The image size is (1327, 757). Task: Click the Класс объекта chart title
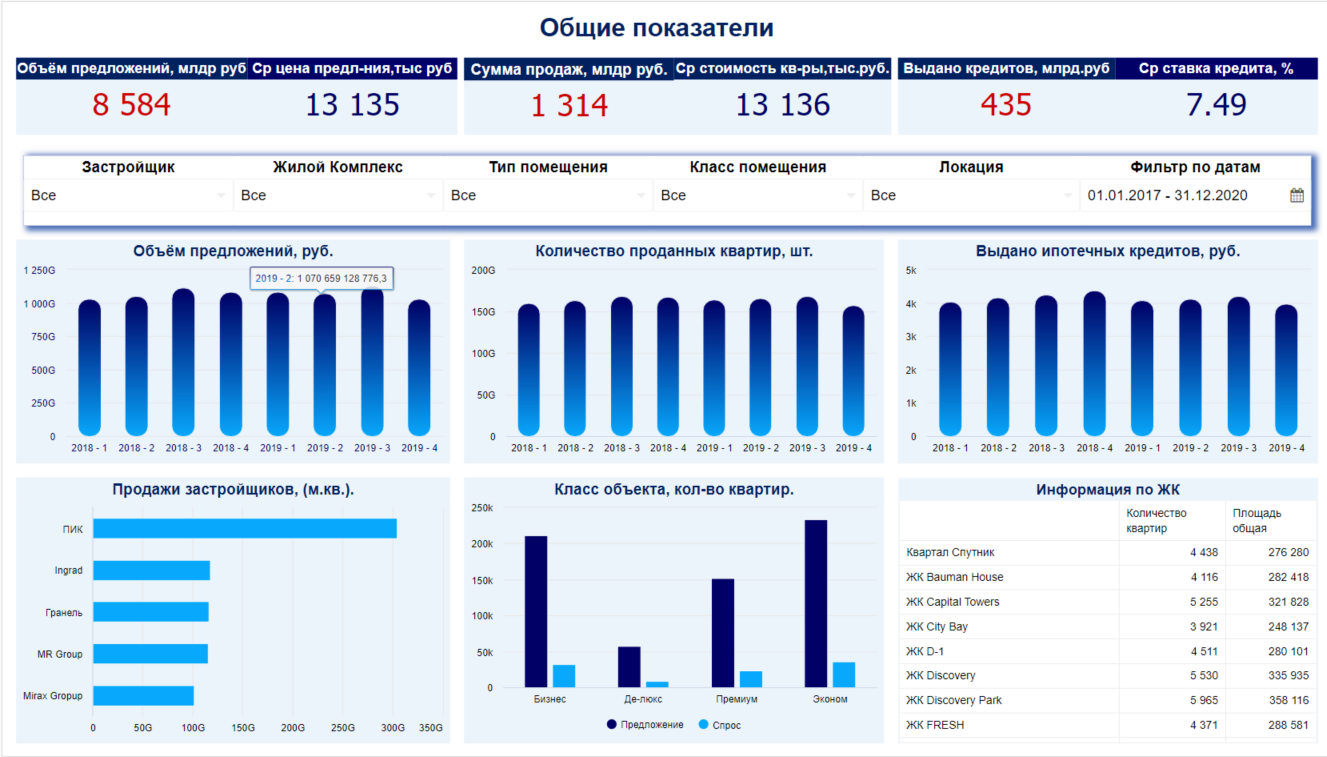(x=674, y=490)
